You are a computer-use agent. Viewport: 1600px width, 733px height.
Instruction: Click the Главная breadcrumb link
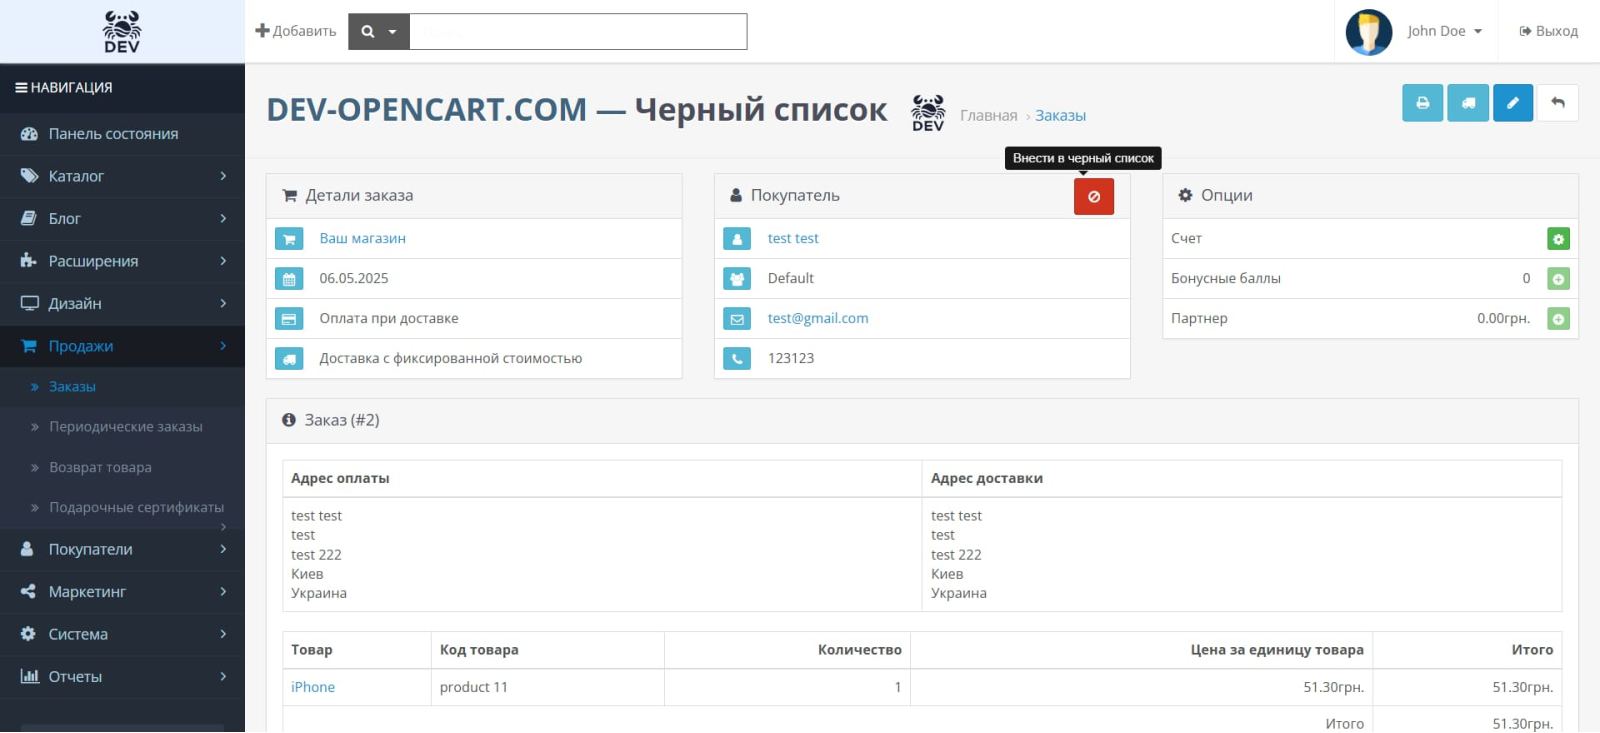(988, 116)
